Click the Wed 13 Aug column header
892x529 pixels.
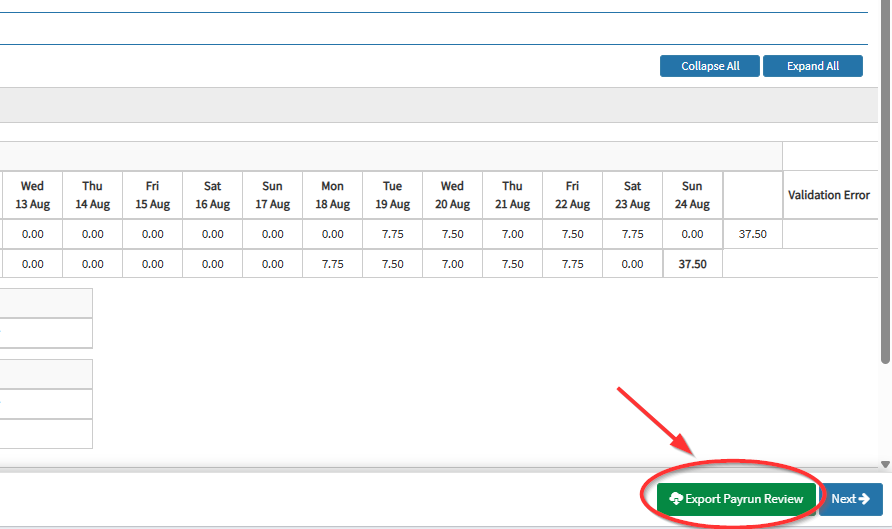(32, 195)
